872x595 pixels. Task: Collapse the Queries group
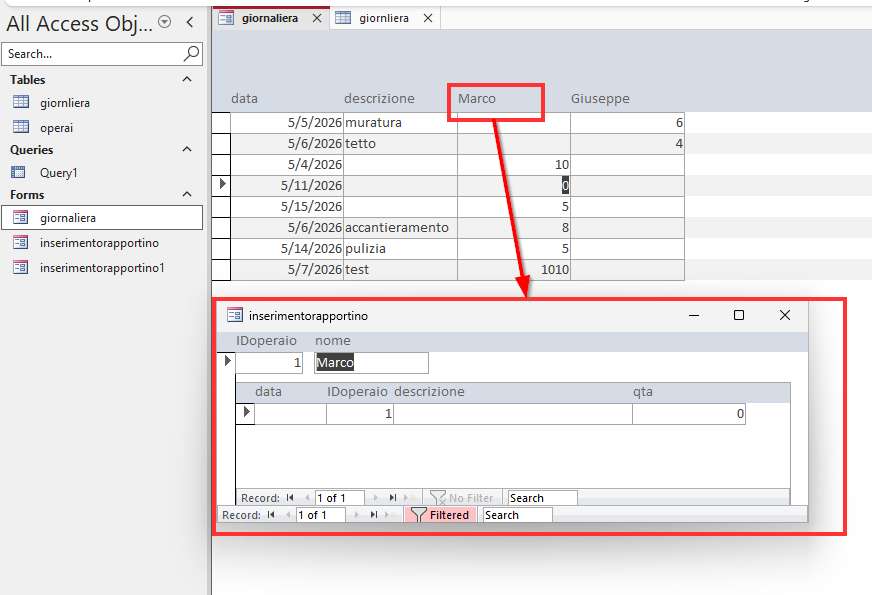[187, 150]
